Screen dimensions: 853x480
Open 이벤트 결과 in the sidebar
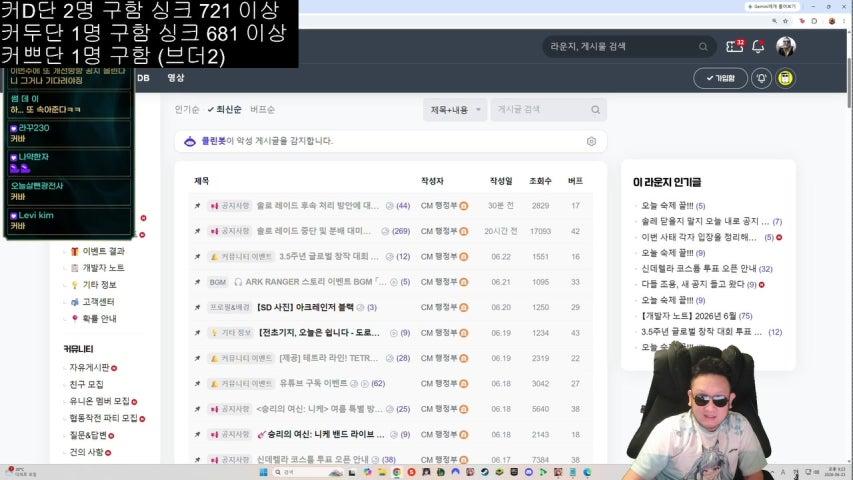click(x=103, y=251)
